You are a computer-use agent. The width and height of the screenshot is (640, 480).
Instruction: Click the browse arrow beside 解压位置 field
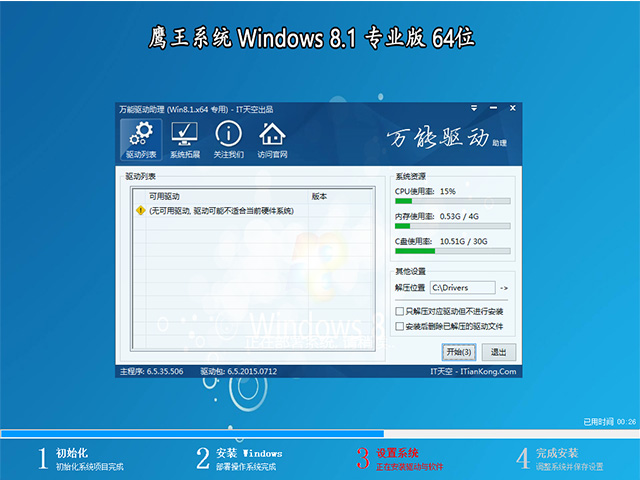click(504, 288)
